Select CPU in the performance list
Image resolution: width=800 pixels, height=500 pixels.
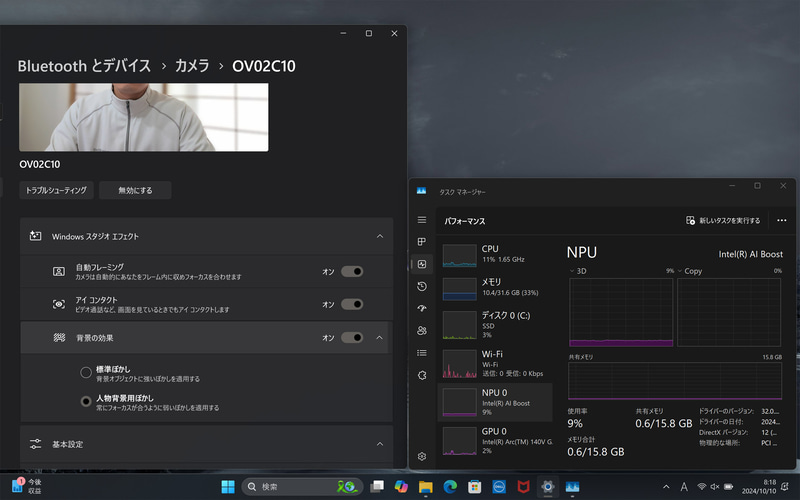point(496,255)
